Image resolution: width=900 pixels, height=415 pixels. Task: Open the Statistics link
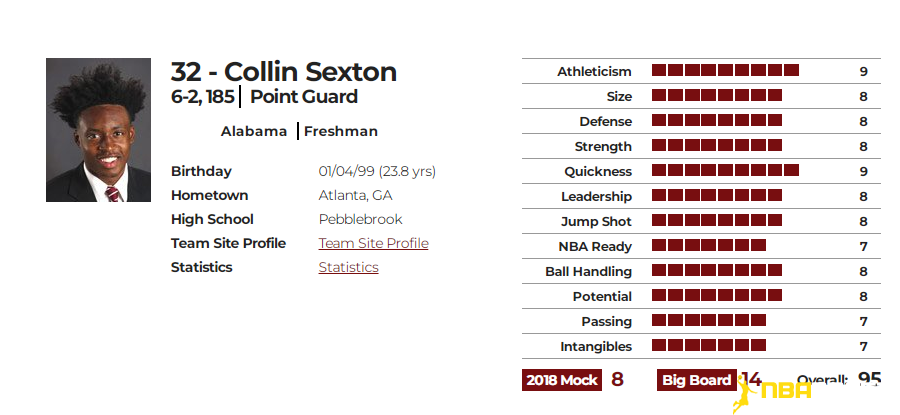348,267
